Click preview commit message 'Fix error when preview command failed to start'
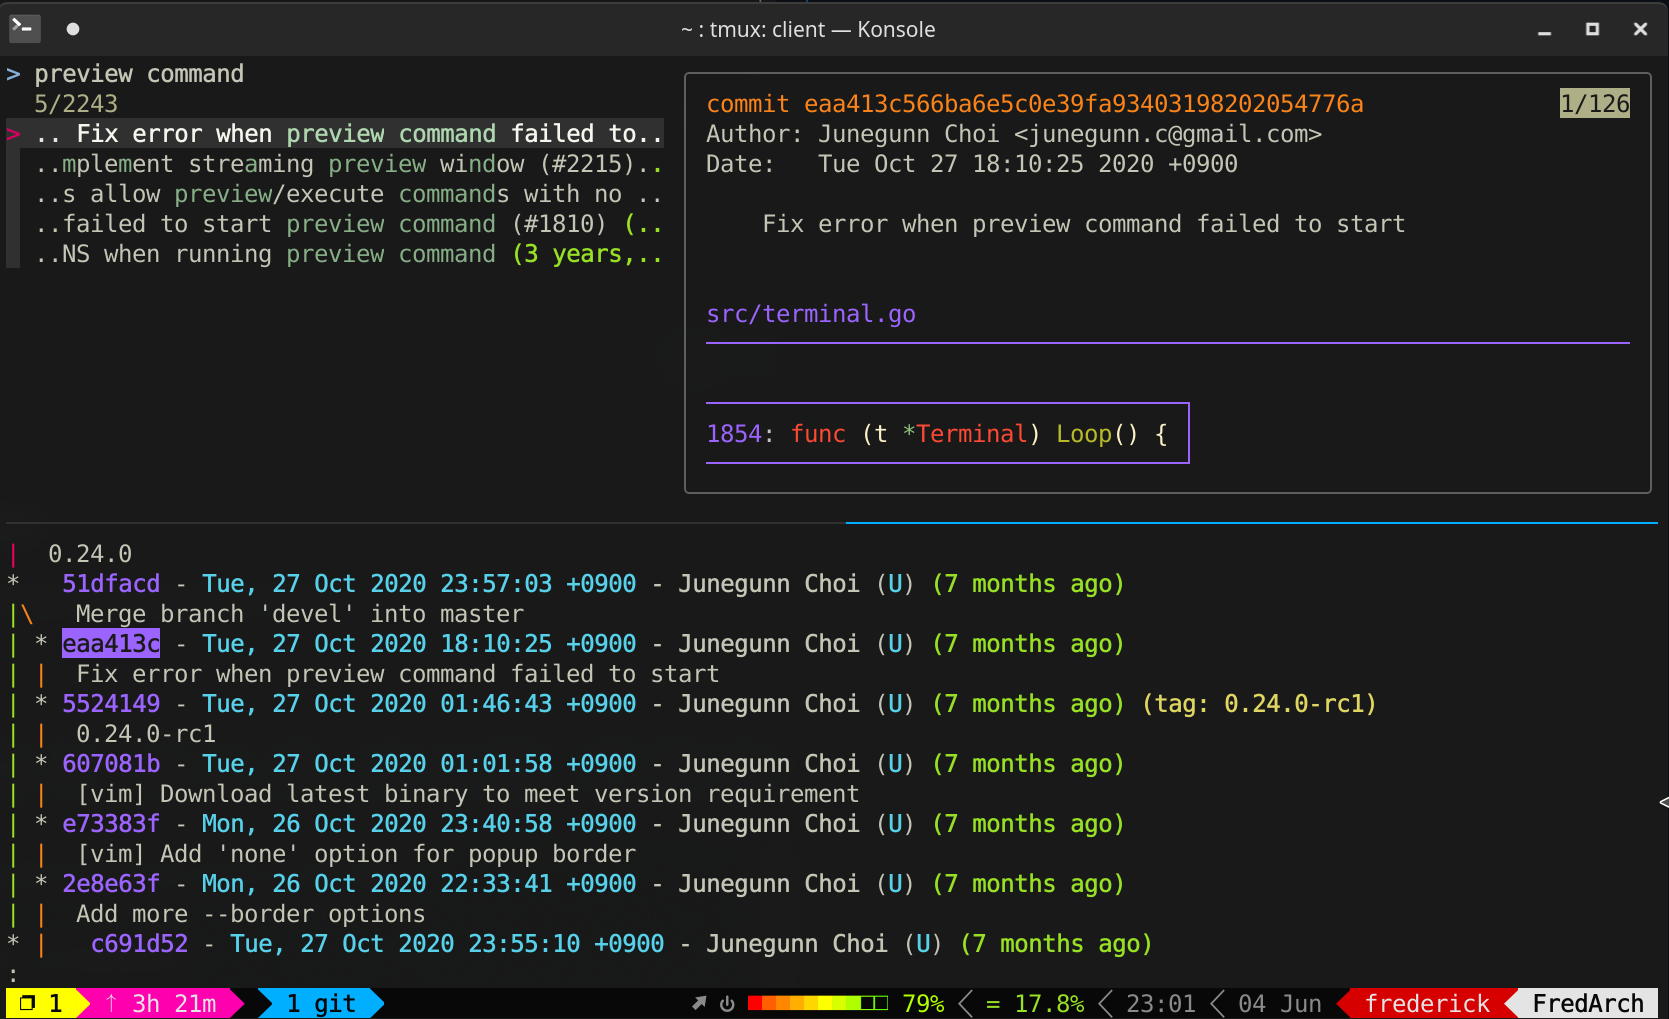This screenshot has width=1669, height=1019. 1084,224
